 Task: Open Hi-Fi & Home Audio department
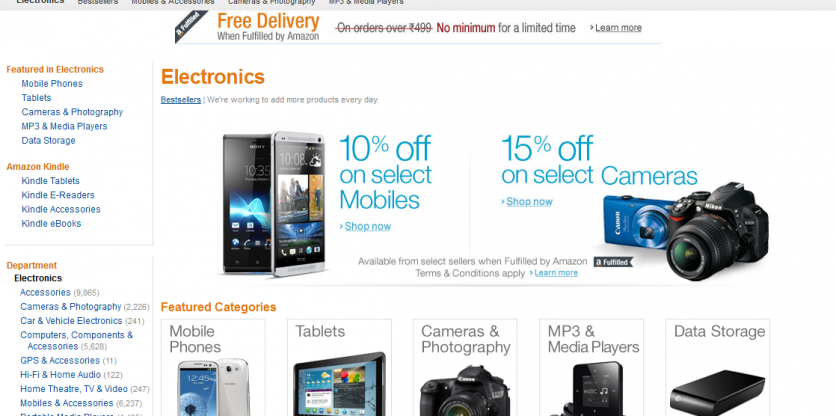pos(61,374)
